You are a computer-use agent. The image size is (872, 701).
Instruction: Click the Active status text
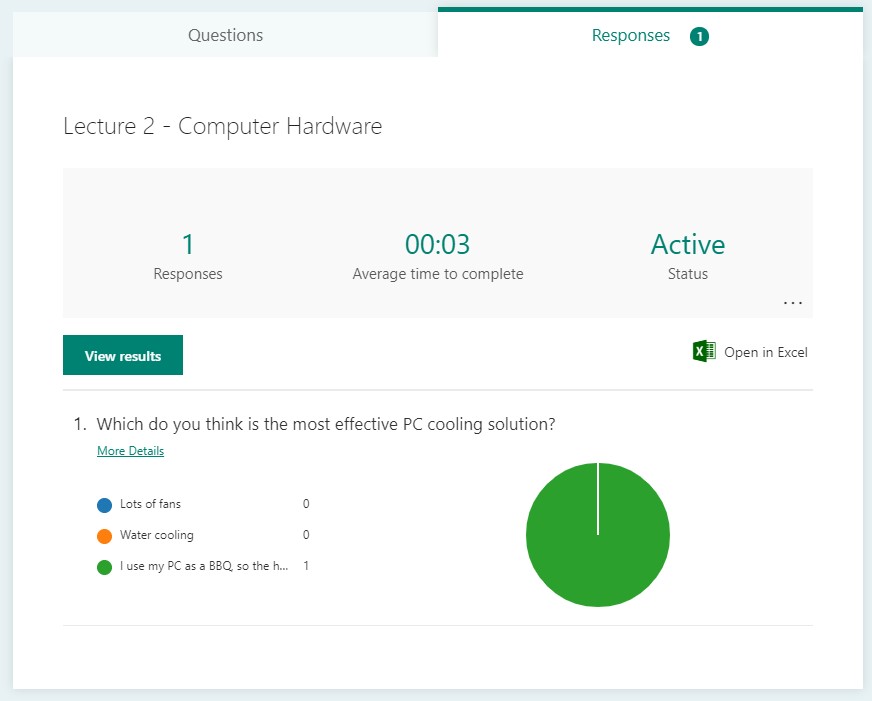(687, 244)
